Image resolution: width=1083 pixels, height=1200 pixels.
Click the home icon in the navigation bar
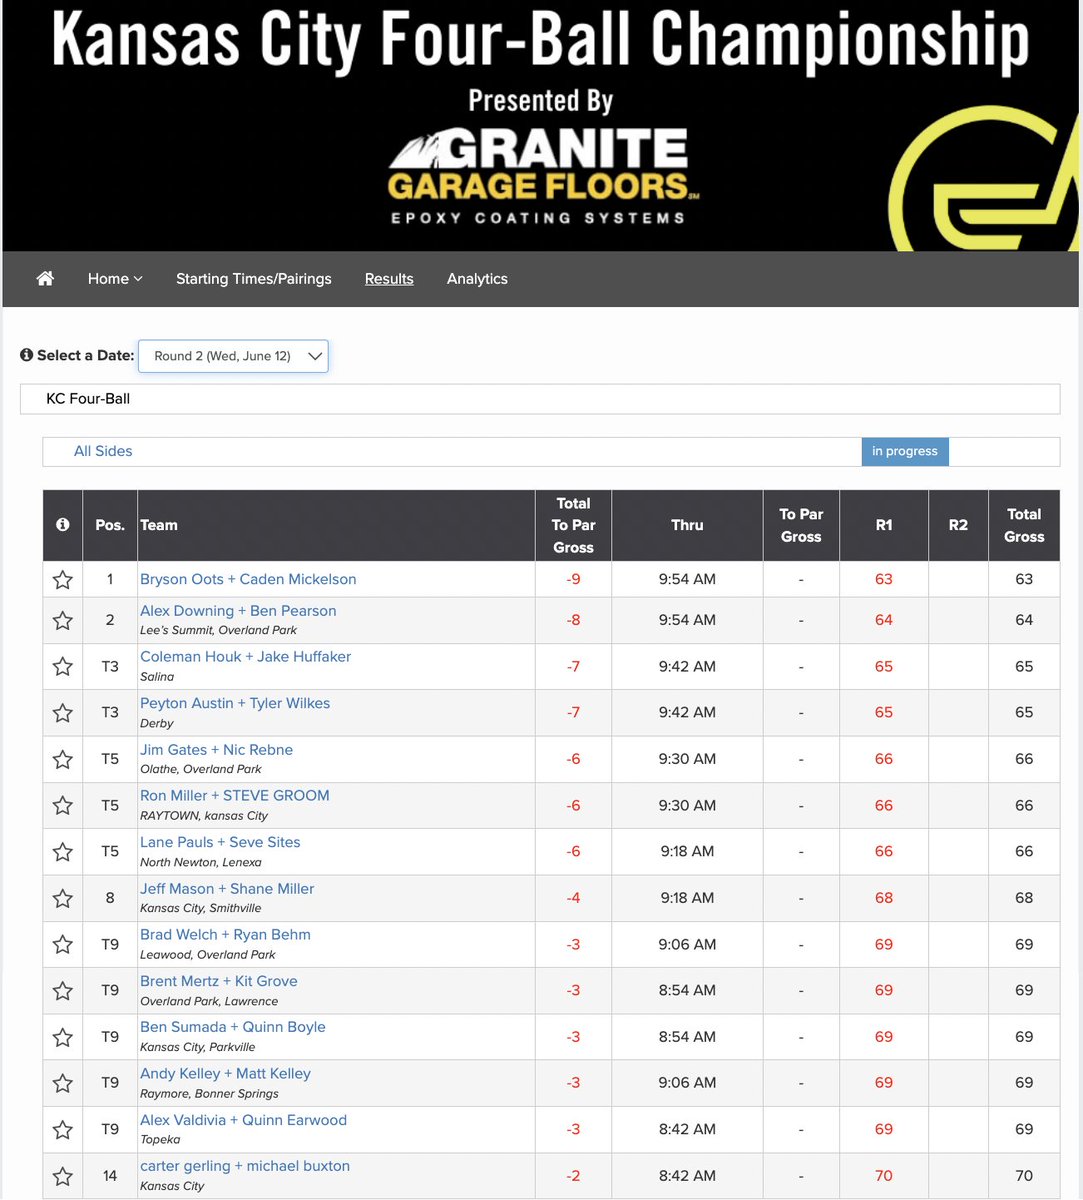[44, 278]
